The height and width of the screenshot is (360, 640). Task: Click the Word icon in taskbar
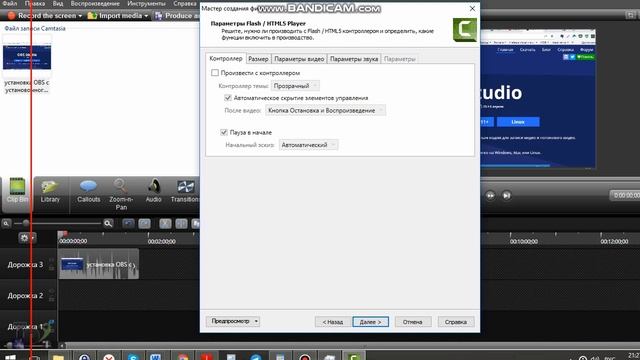156,356
